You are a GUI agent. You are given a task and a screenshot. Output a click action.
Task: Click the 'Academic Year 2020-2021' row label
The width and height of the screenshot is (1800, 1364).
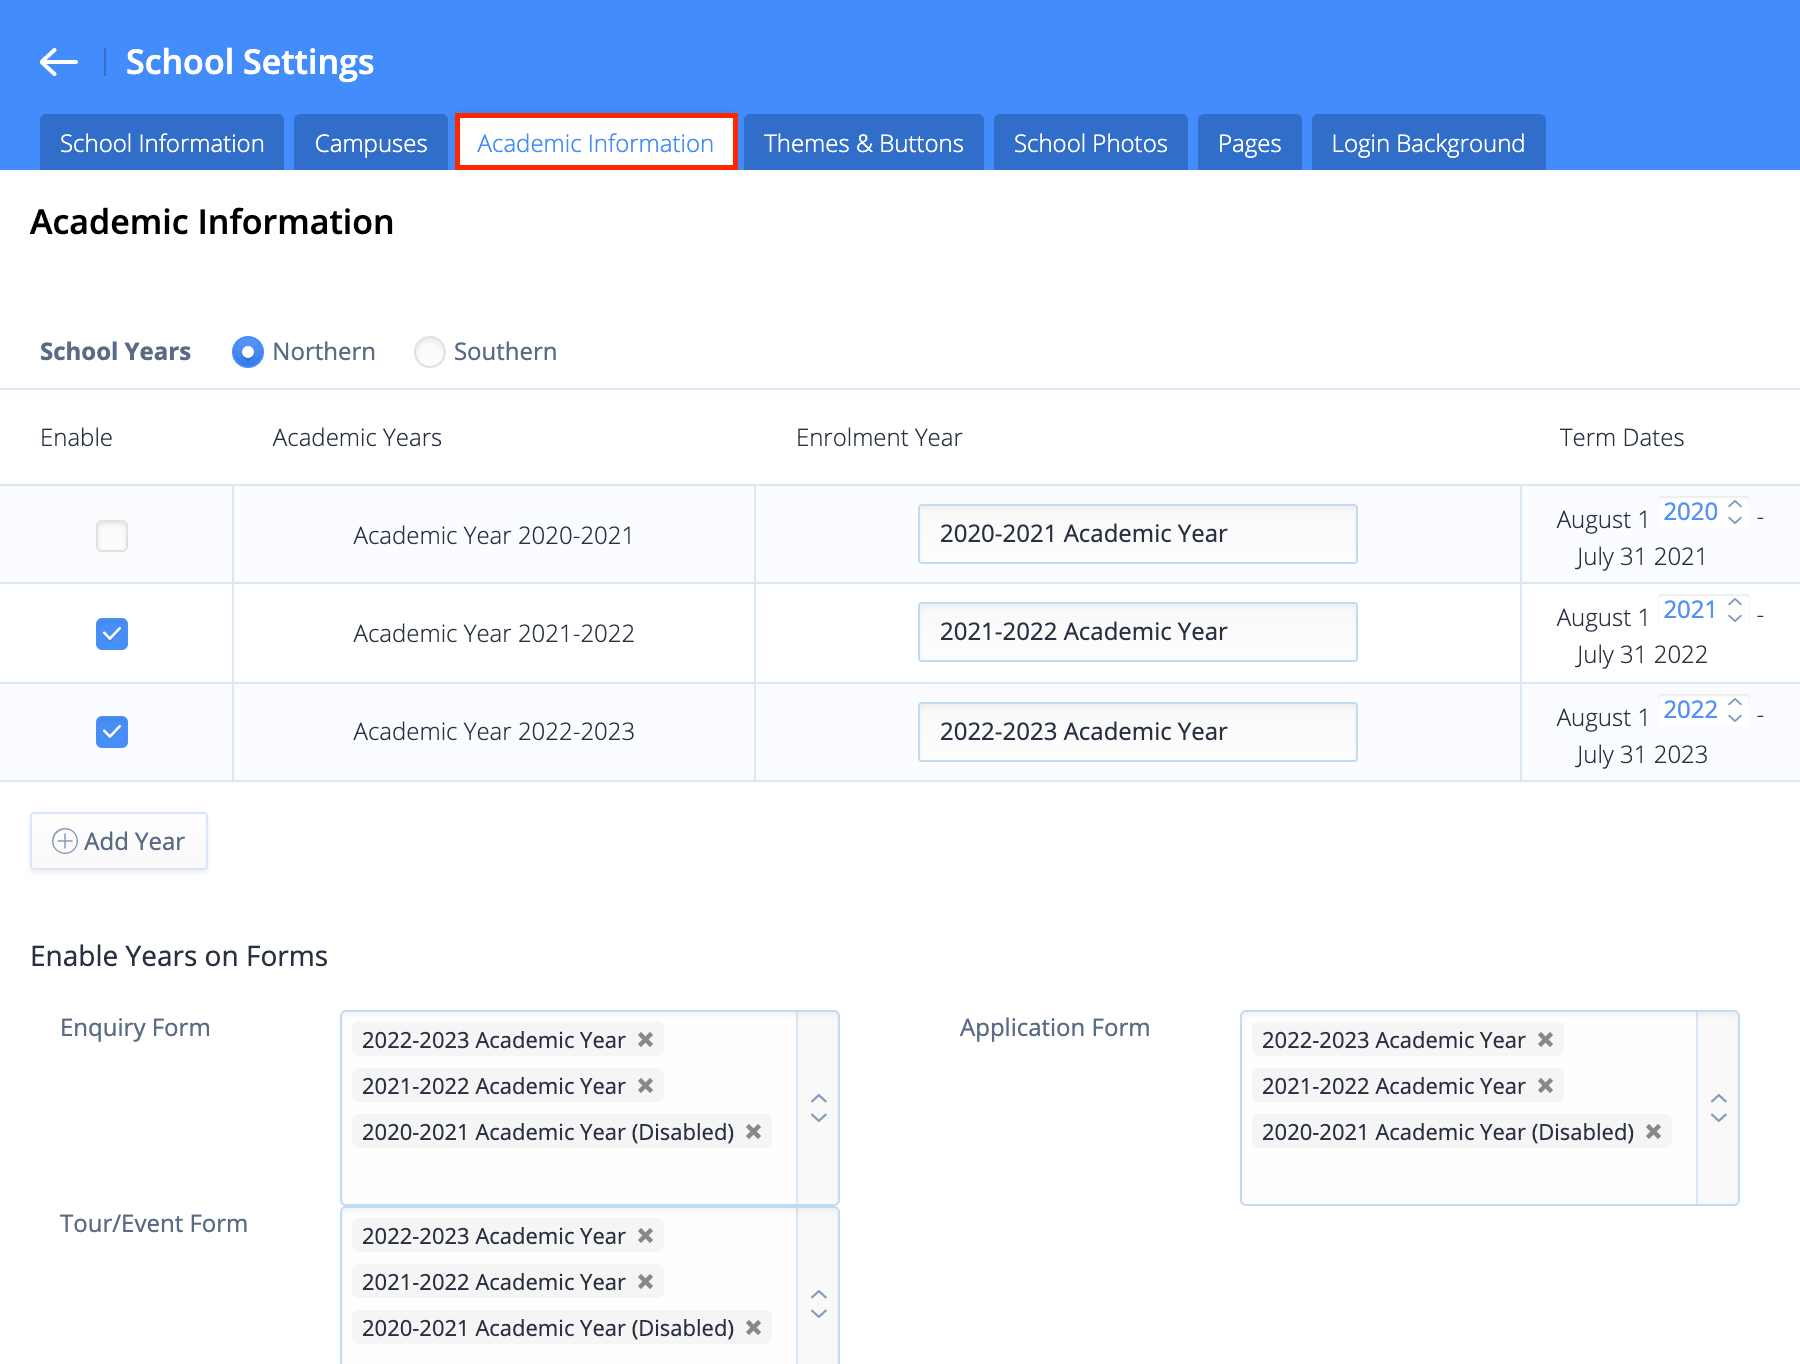pyautogui.click(x=494, y=536)
